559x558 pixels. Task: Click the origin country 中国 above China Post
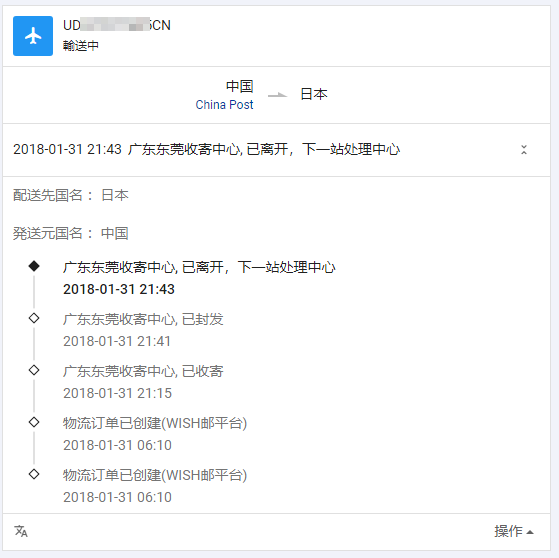tap(240, 86)
